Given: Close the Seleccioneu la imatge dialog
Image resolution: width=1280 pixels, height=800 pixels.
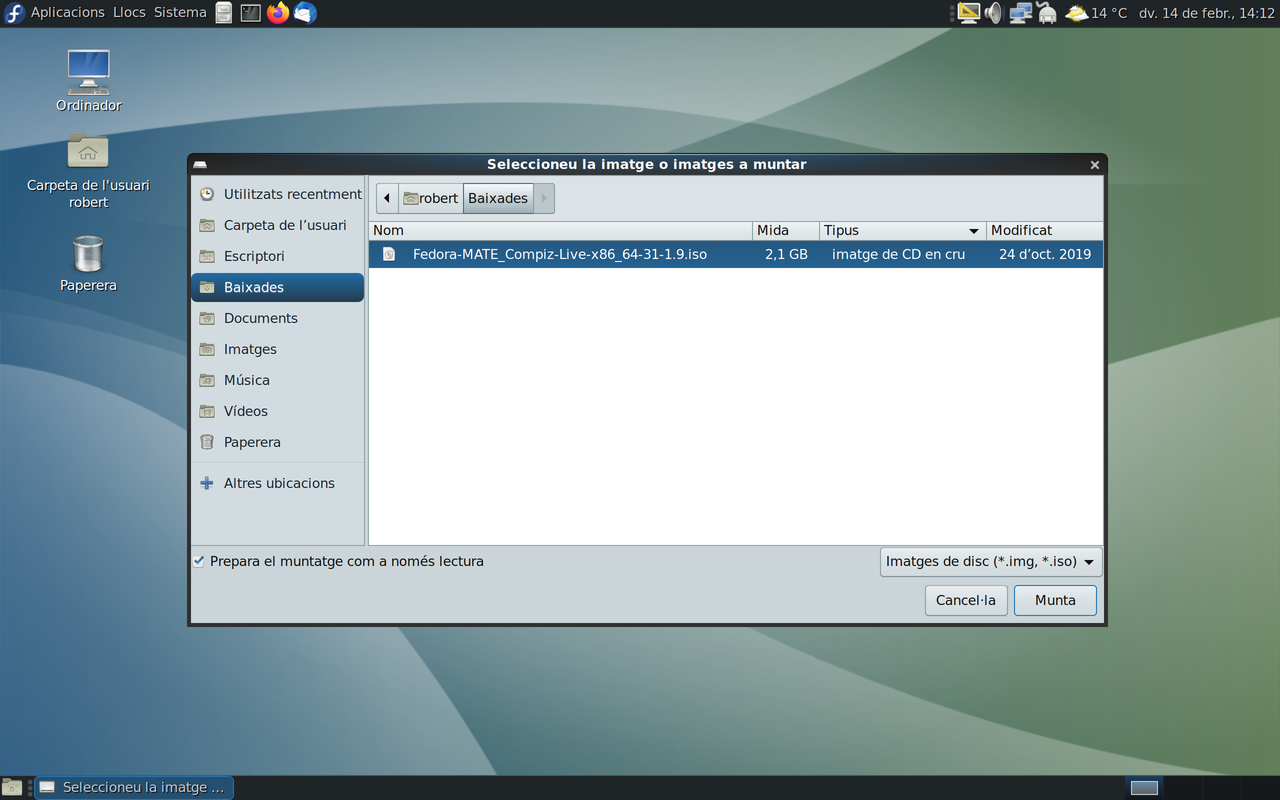Looking at the screenshot, I should click(1094, 165).
